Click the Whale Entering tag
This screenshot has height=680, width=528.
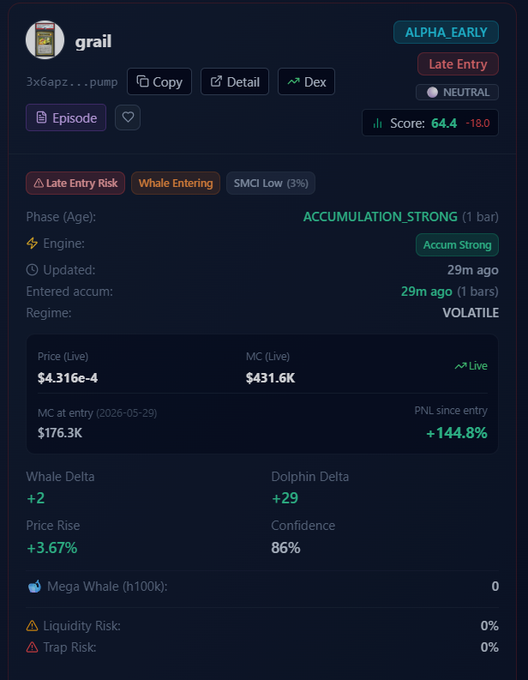(x=176, y=183)
